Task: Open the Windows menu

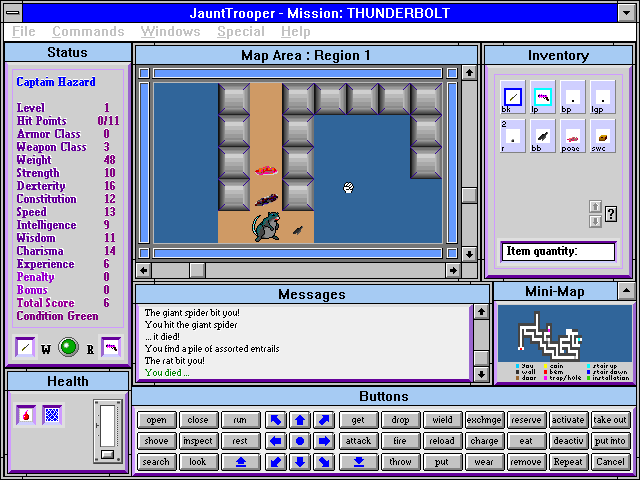Action: point(170,31)
